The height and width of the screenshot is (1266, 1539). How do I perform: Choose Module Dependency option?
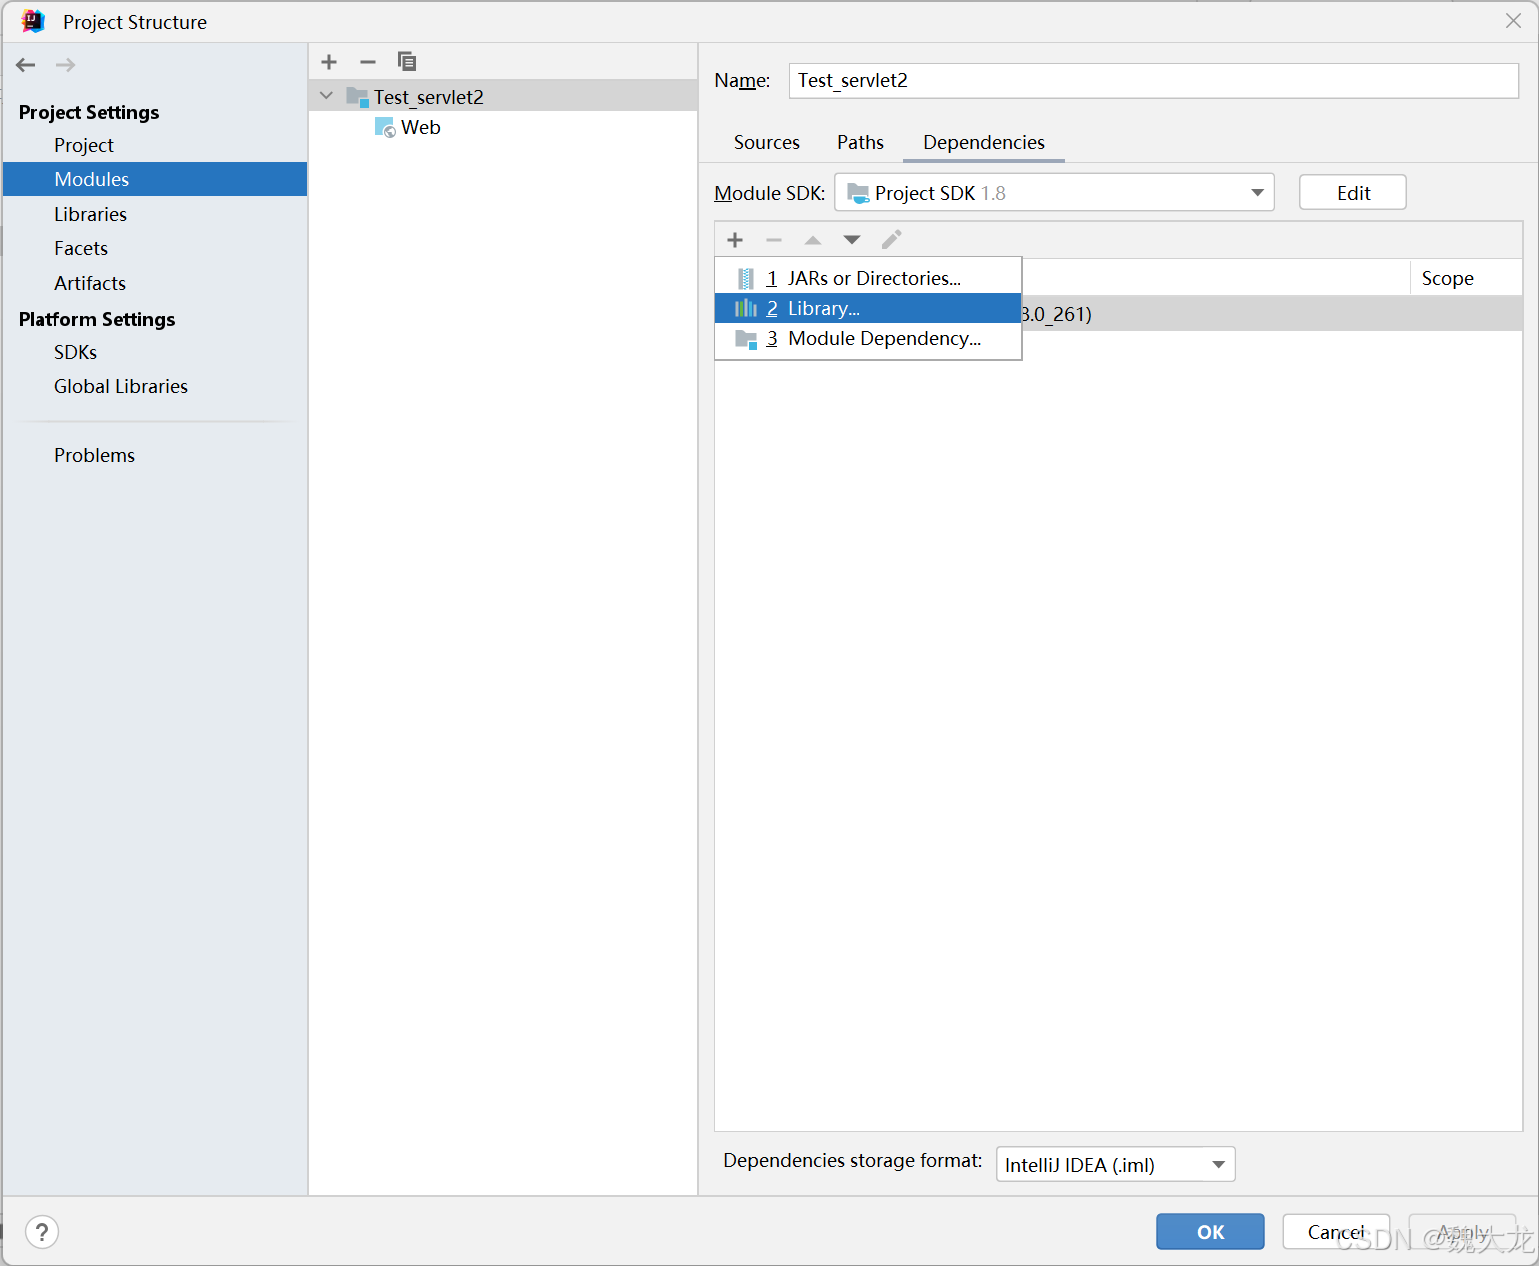click(x=868, y=338)
